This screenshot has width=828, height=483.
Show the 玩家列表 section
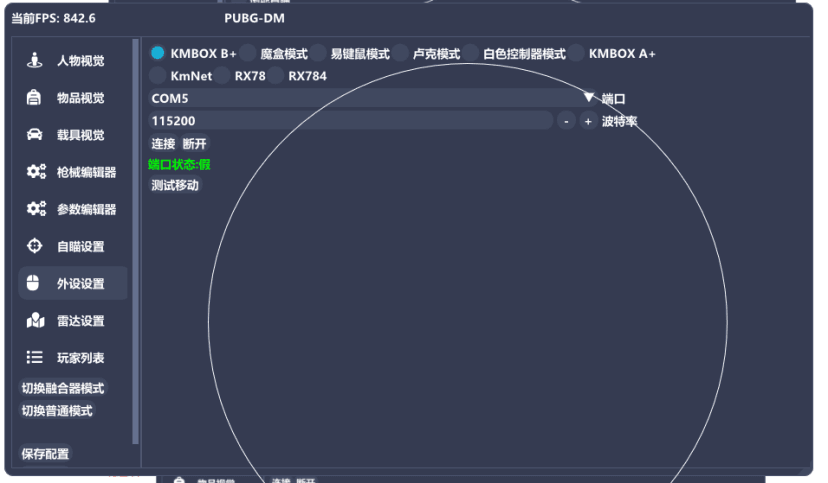(73, 357)
